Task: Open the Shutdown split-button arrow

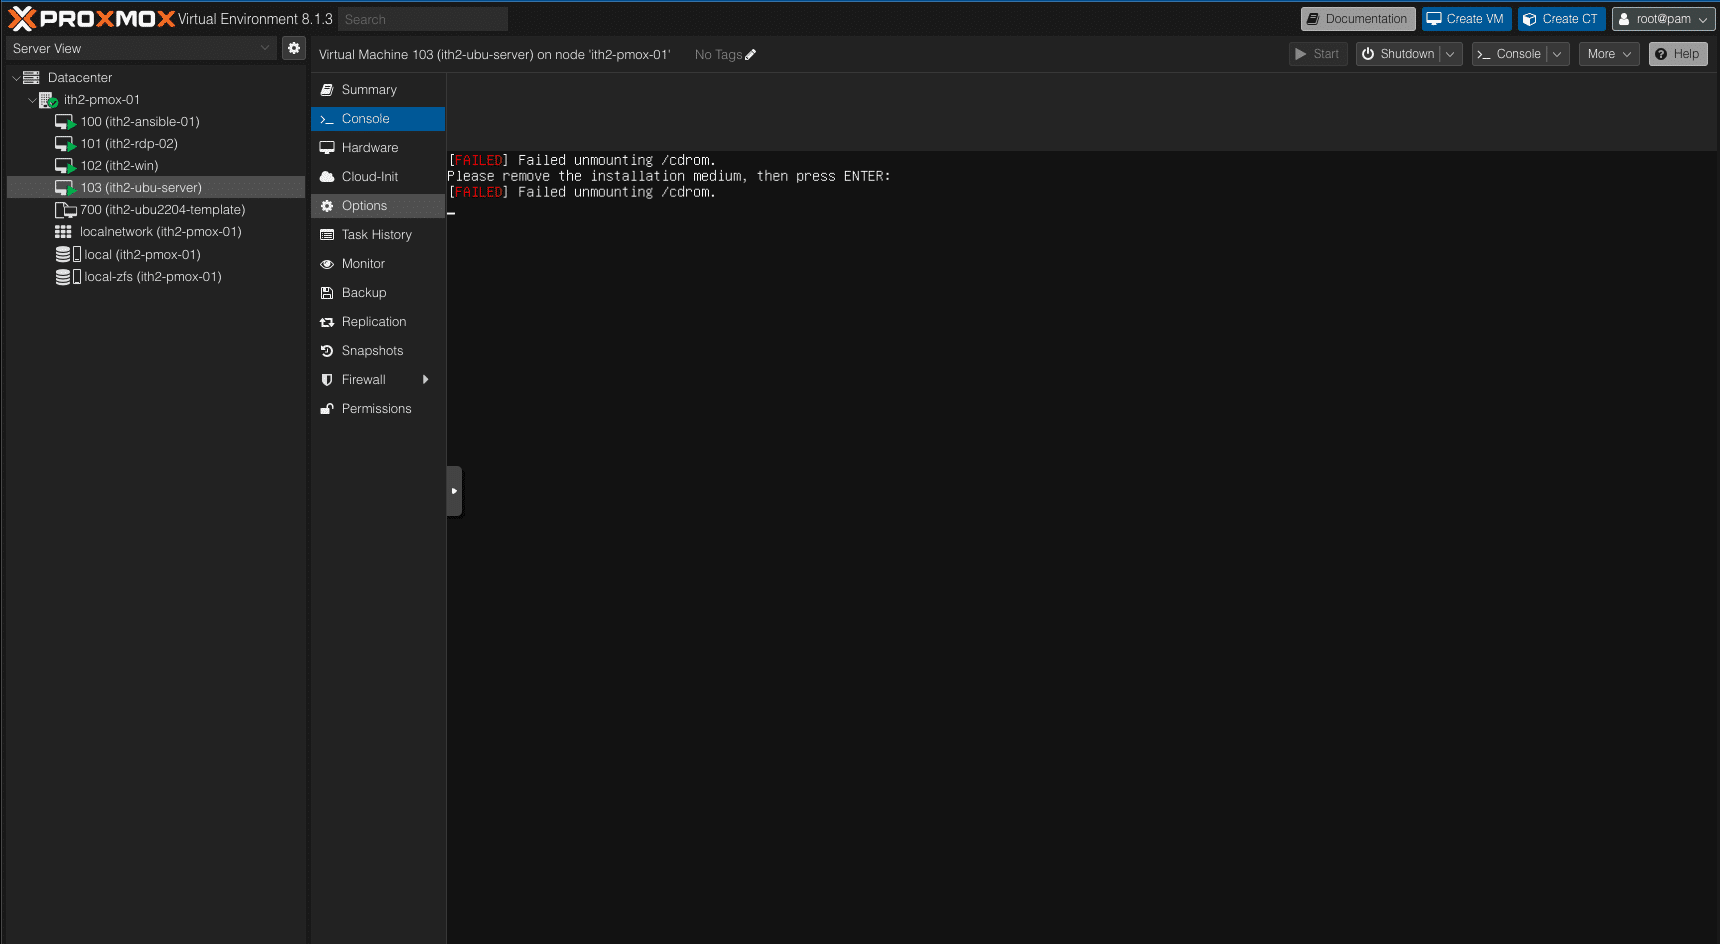Action: tap(1451, 53)
